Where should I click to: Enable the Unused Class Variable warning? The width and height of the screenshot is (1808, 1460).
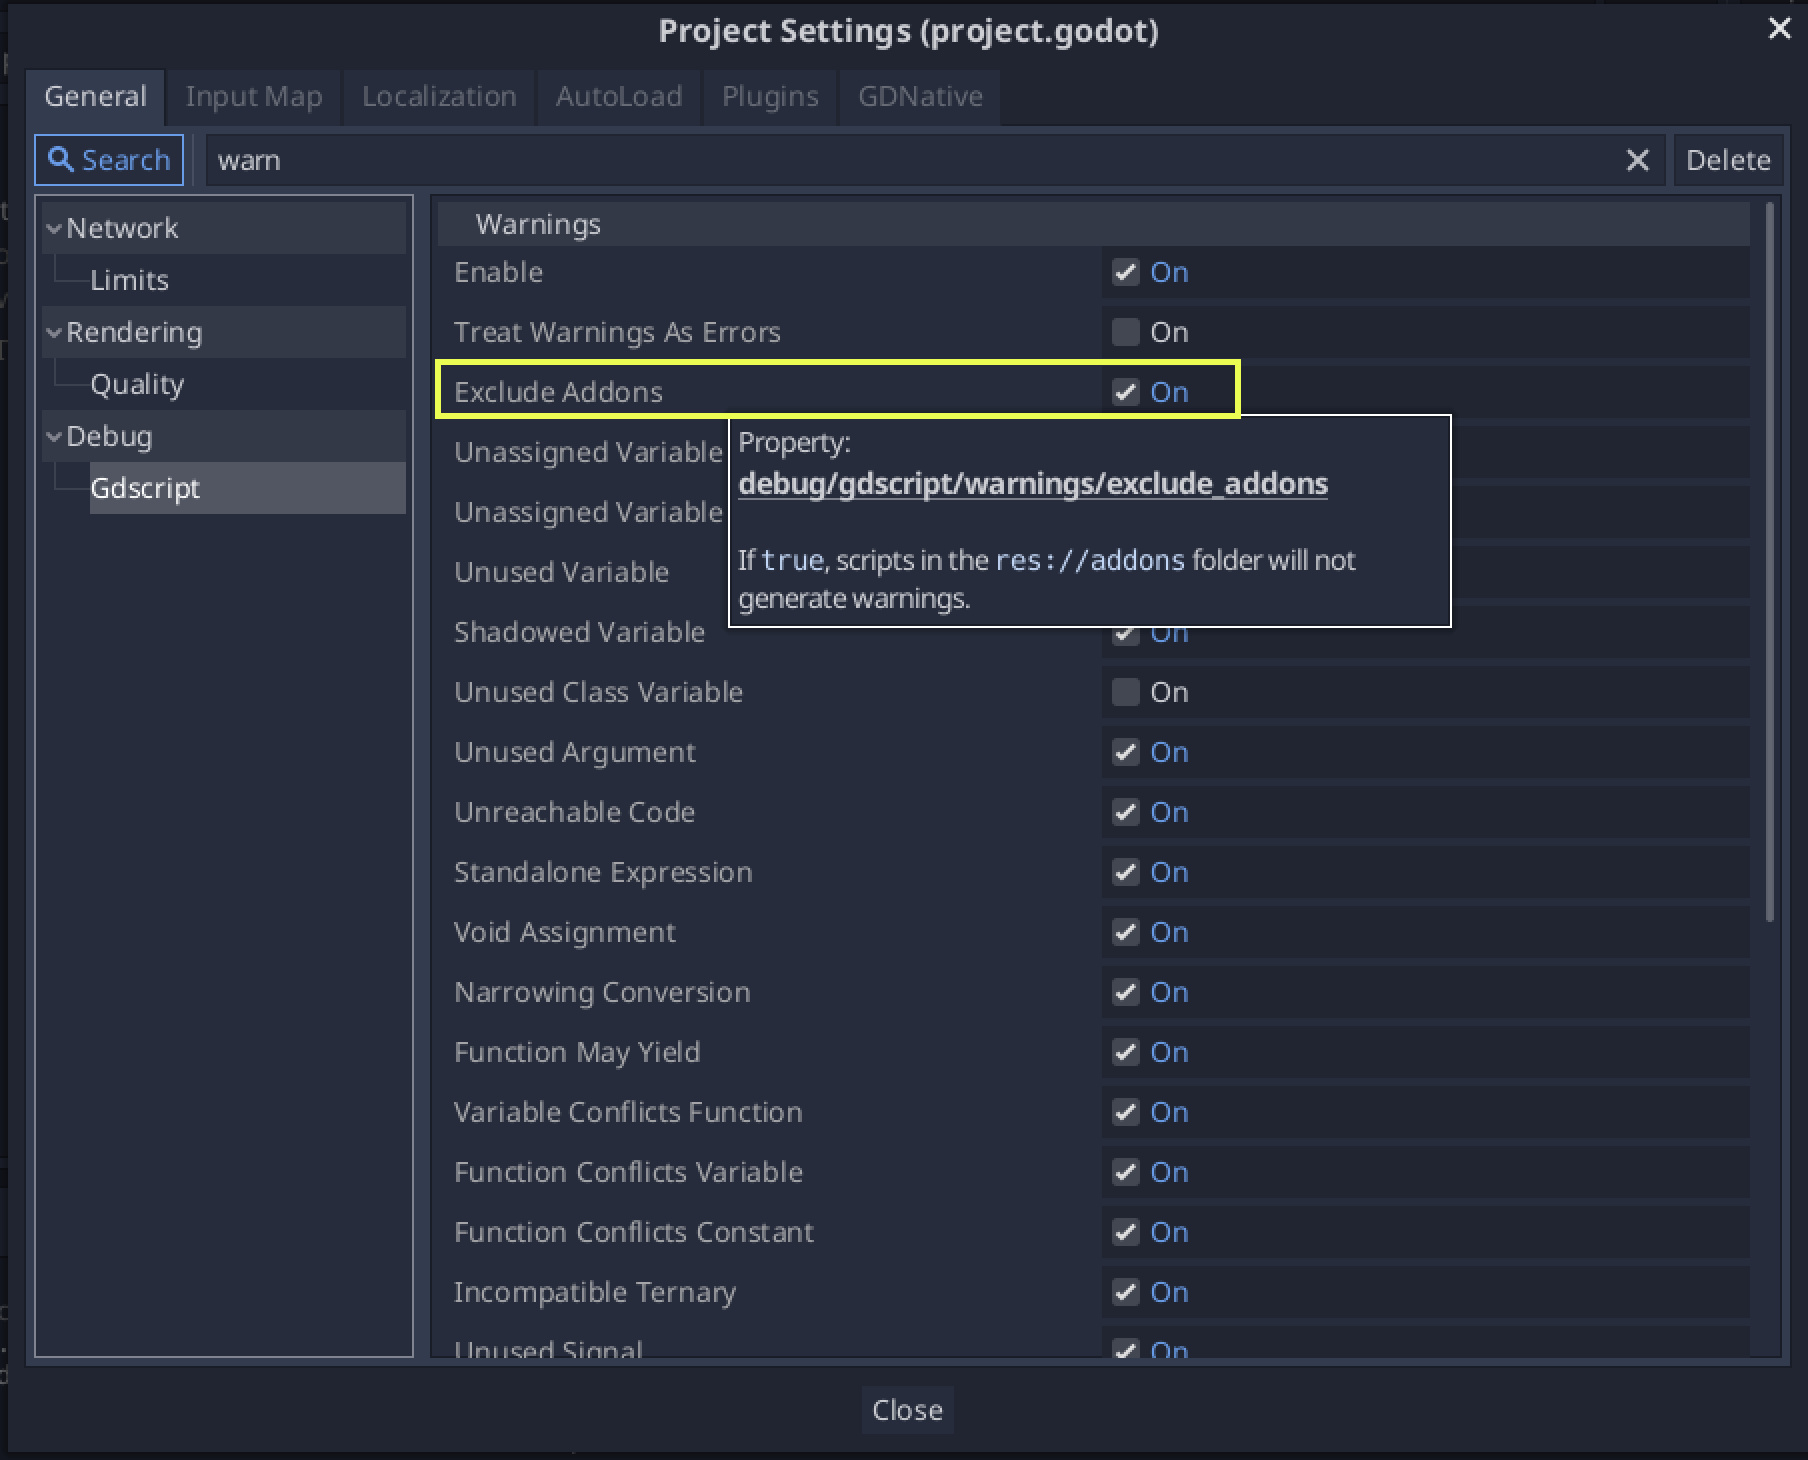1126,692
